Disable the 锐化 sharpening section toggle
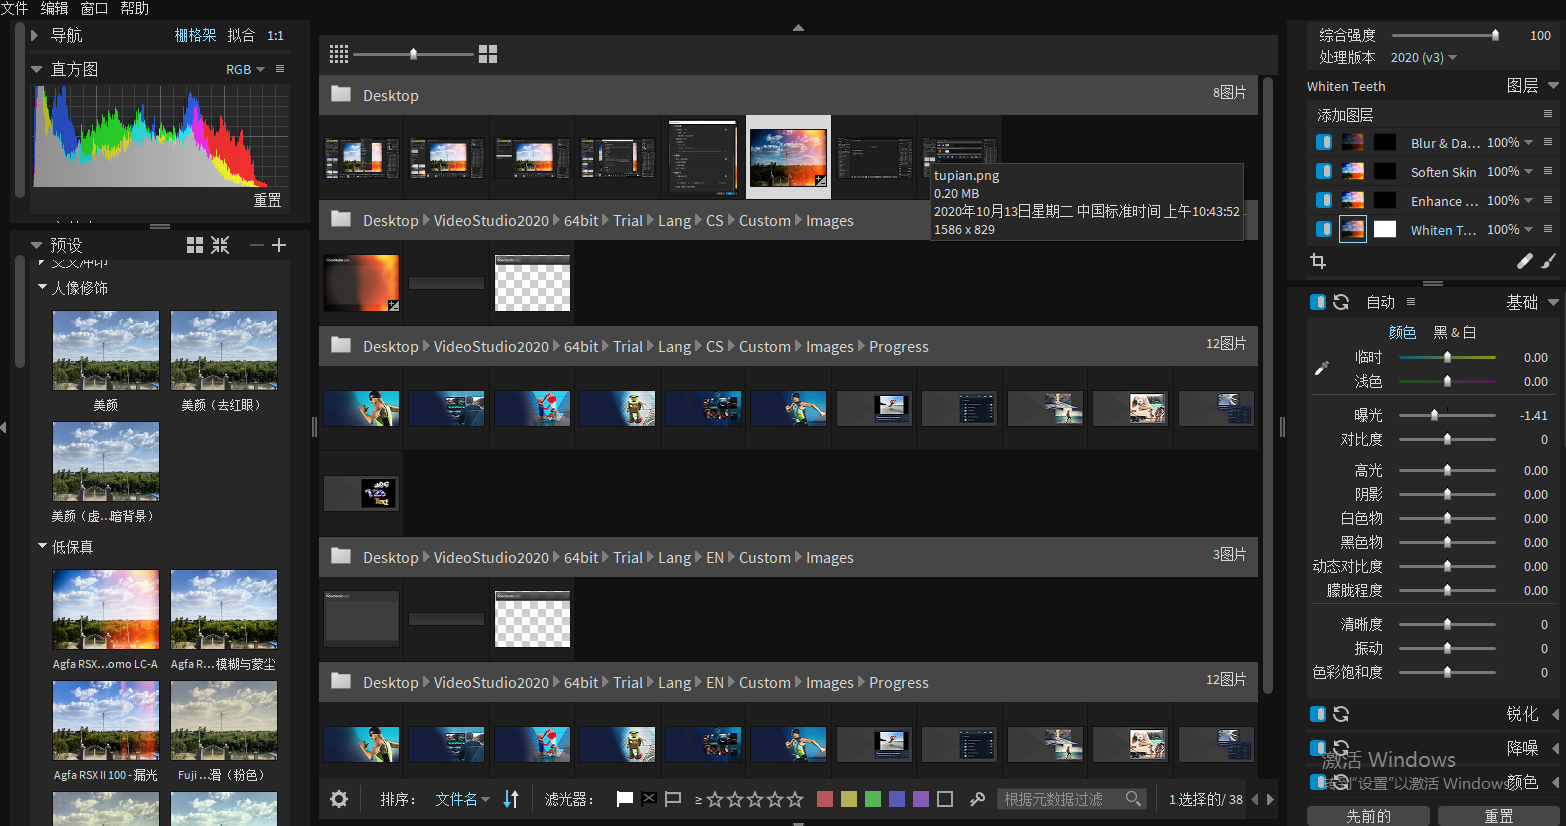The width and height of the screenshot is (1566, 826). point(1318,714)
